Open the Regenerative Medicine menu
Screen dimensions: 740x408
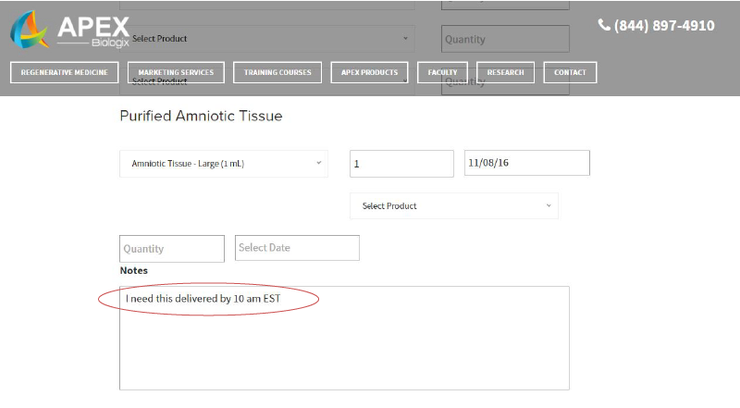pyautogui.click(x=64, y=73)
